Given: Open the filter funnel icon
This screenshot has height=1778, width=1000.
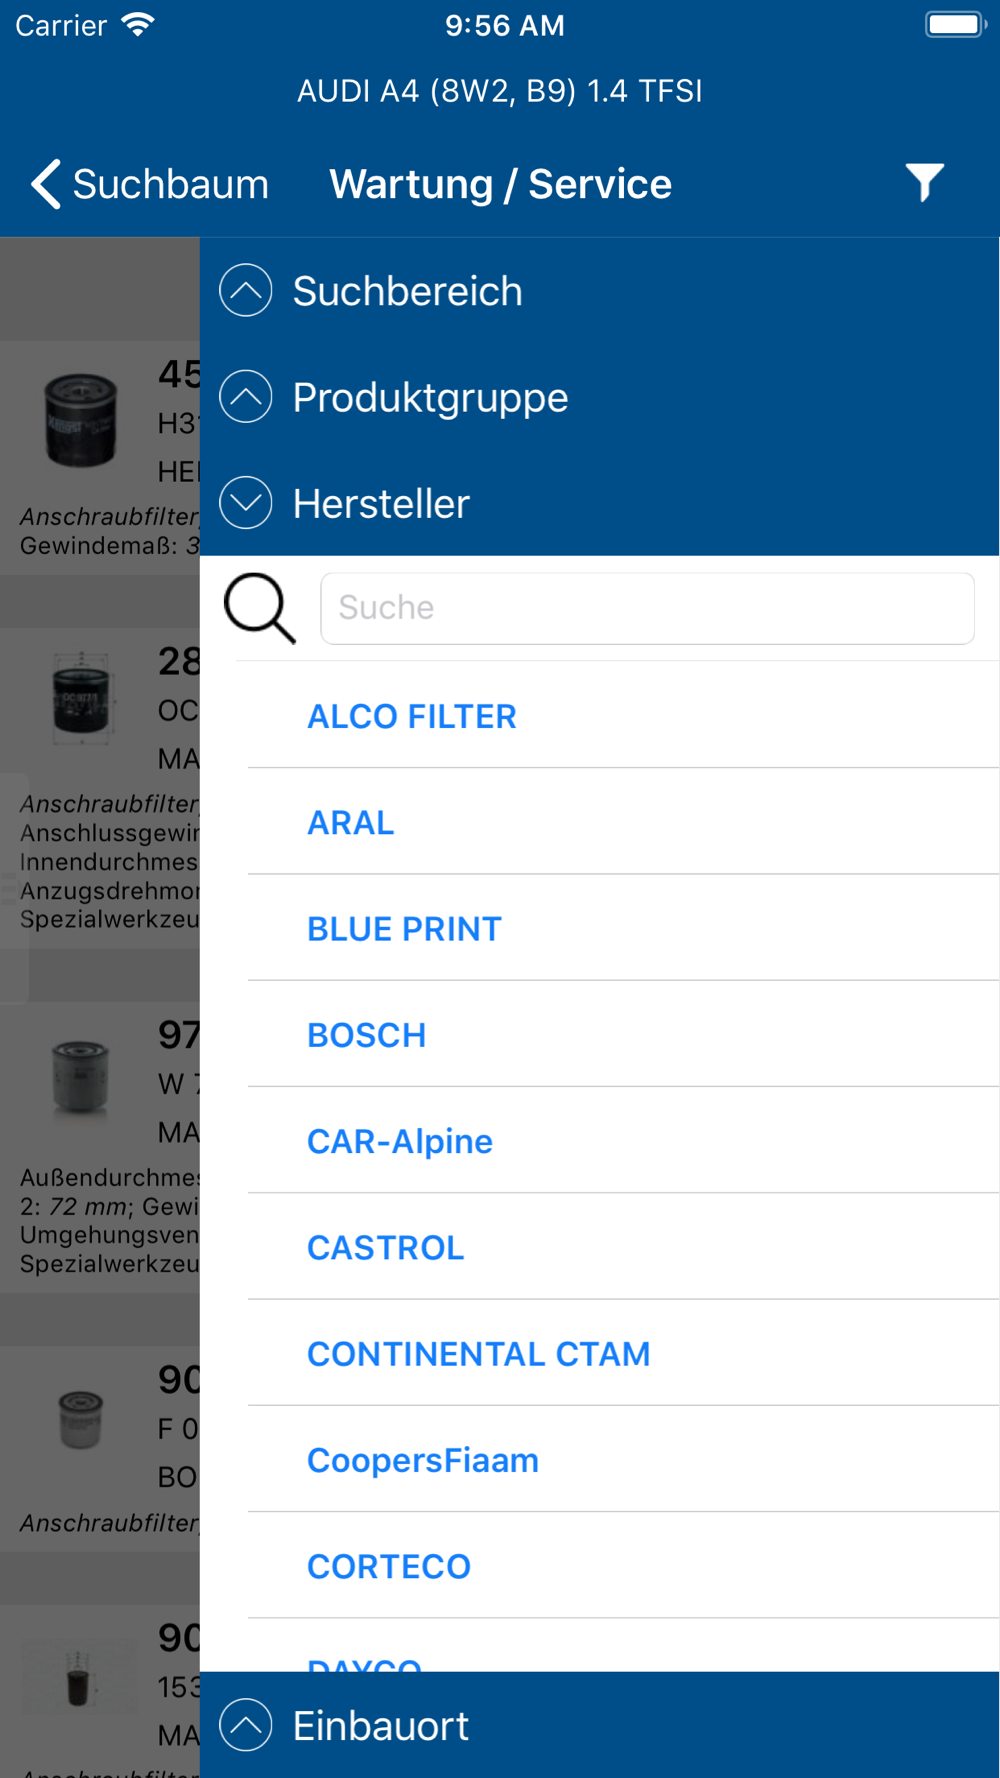Looking at the screenshot, I should point(925,184).
